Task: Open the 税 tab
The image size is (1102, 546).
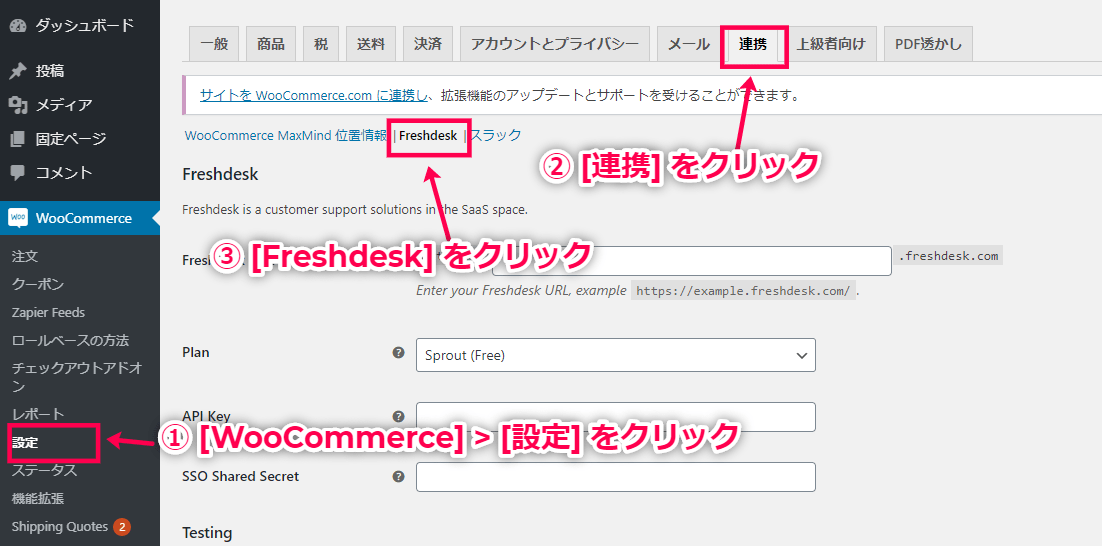Action: [321, 44]
